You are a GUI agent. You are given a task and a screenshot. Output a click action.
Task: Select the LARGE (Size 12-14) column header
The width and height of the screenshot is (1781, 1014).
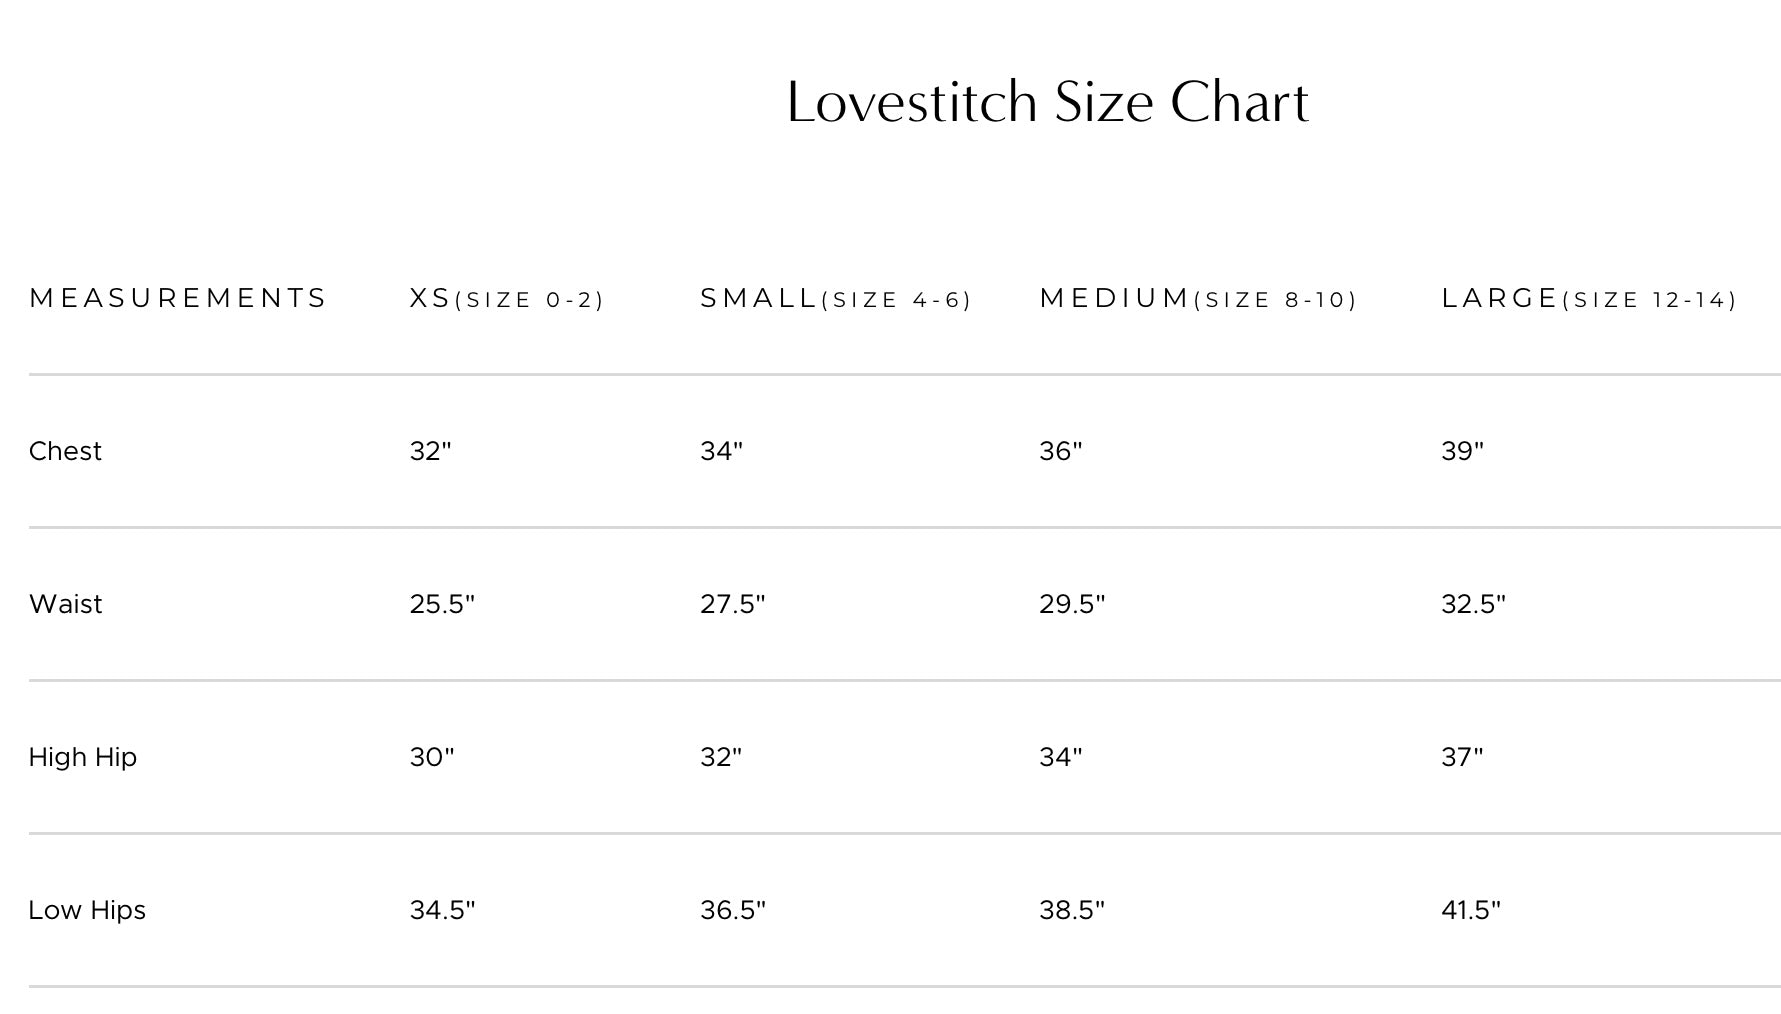[1589, 299]
